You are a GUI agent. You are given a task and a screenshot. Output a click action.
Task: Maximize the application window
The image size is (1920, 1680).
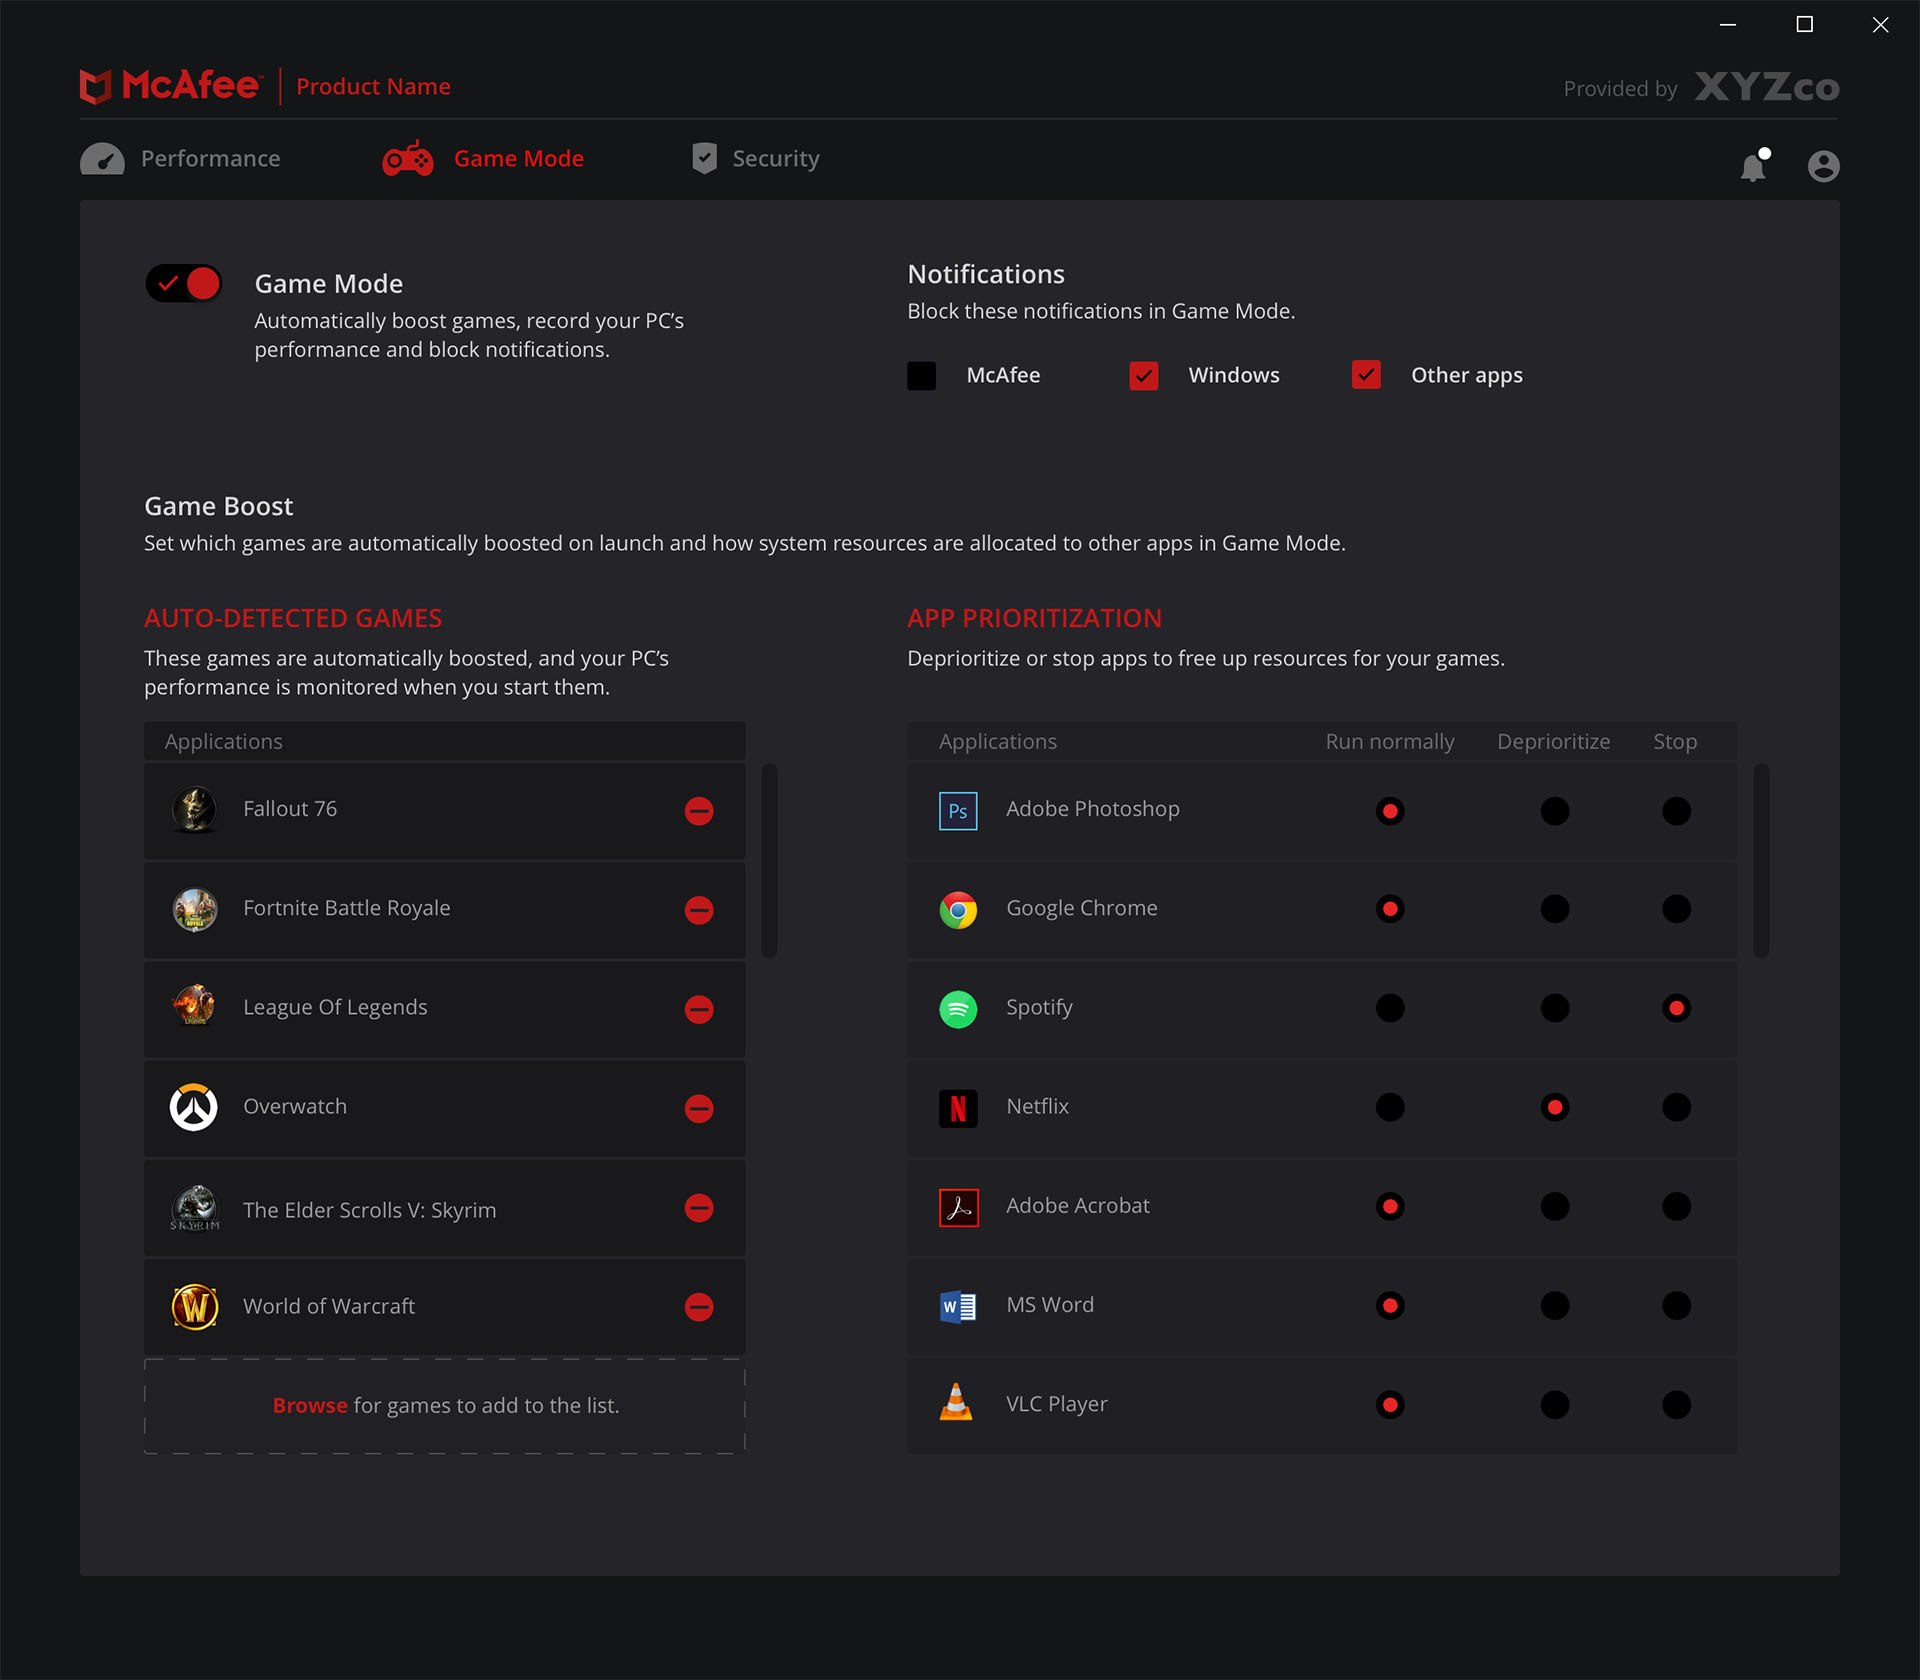point(1804,24)
